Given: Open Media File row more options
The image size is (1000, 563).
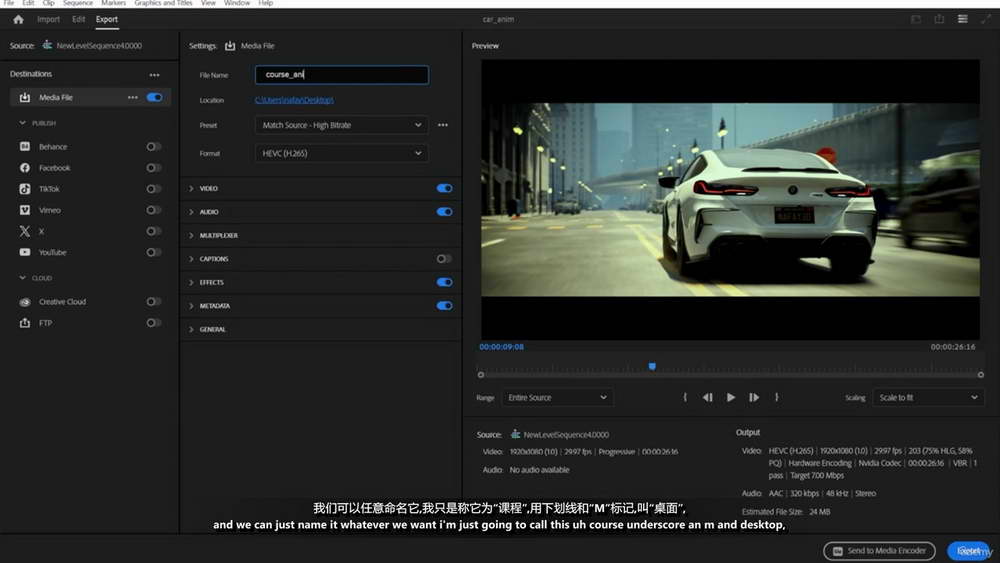Looking at the screenshot, I should 133,98.
